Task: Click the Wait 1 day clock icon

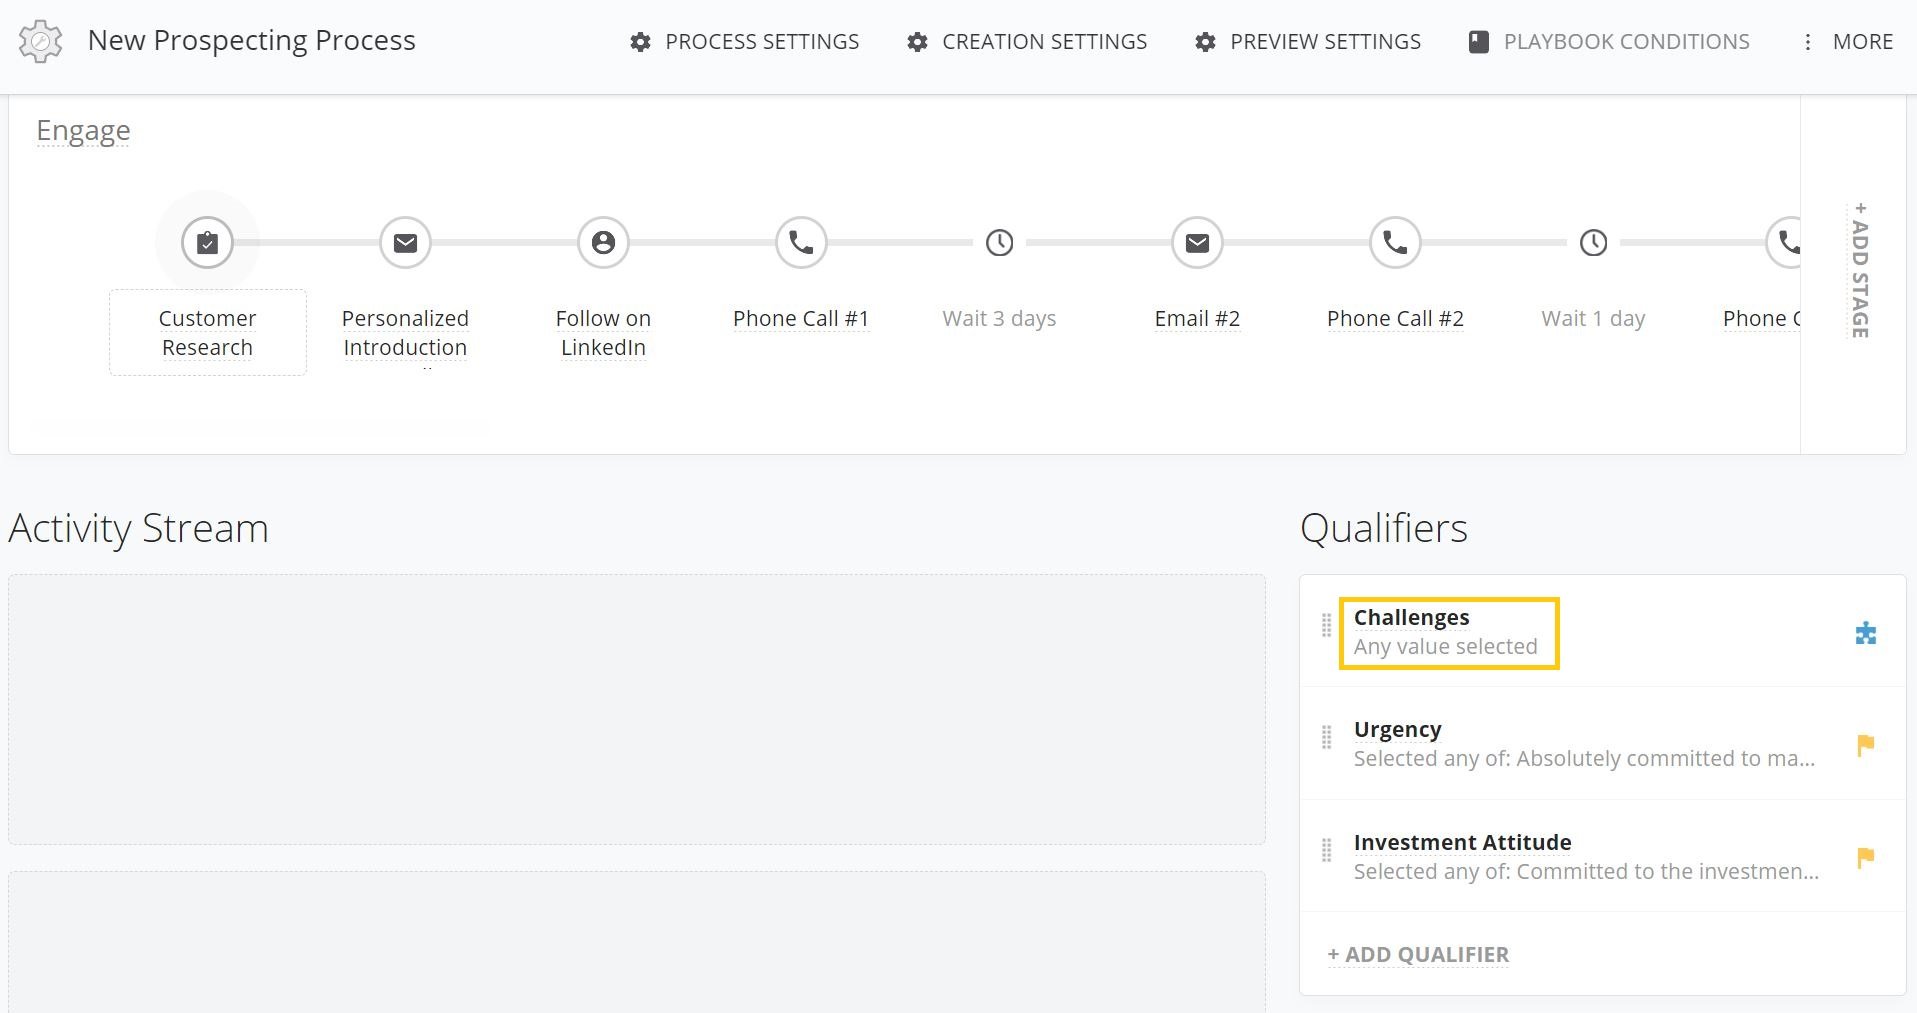Action: (1592, 242)
